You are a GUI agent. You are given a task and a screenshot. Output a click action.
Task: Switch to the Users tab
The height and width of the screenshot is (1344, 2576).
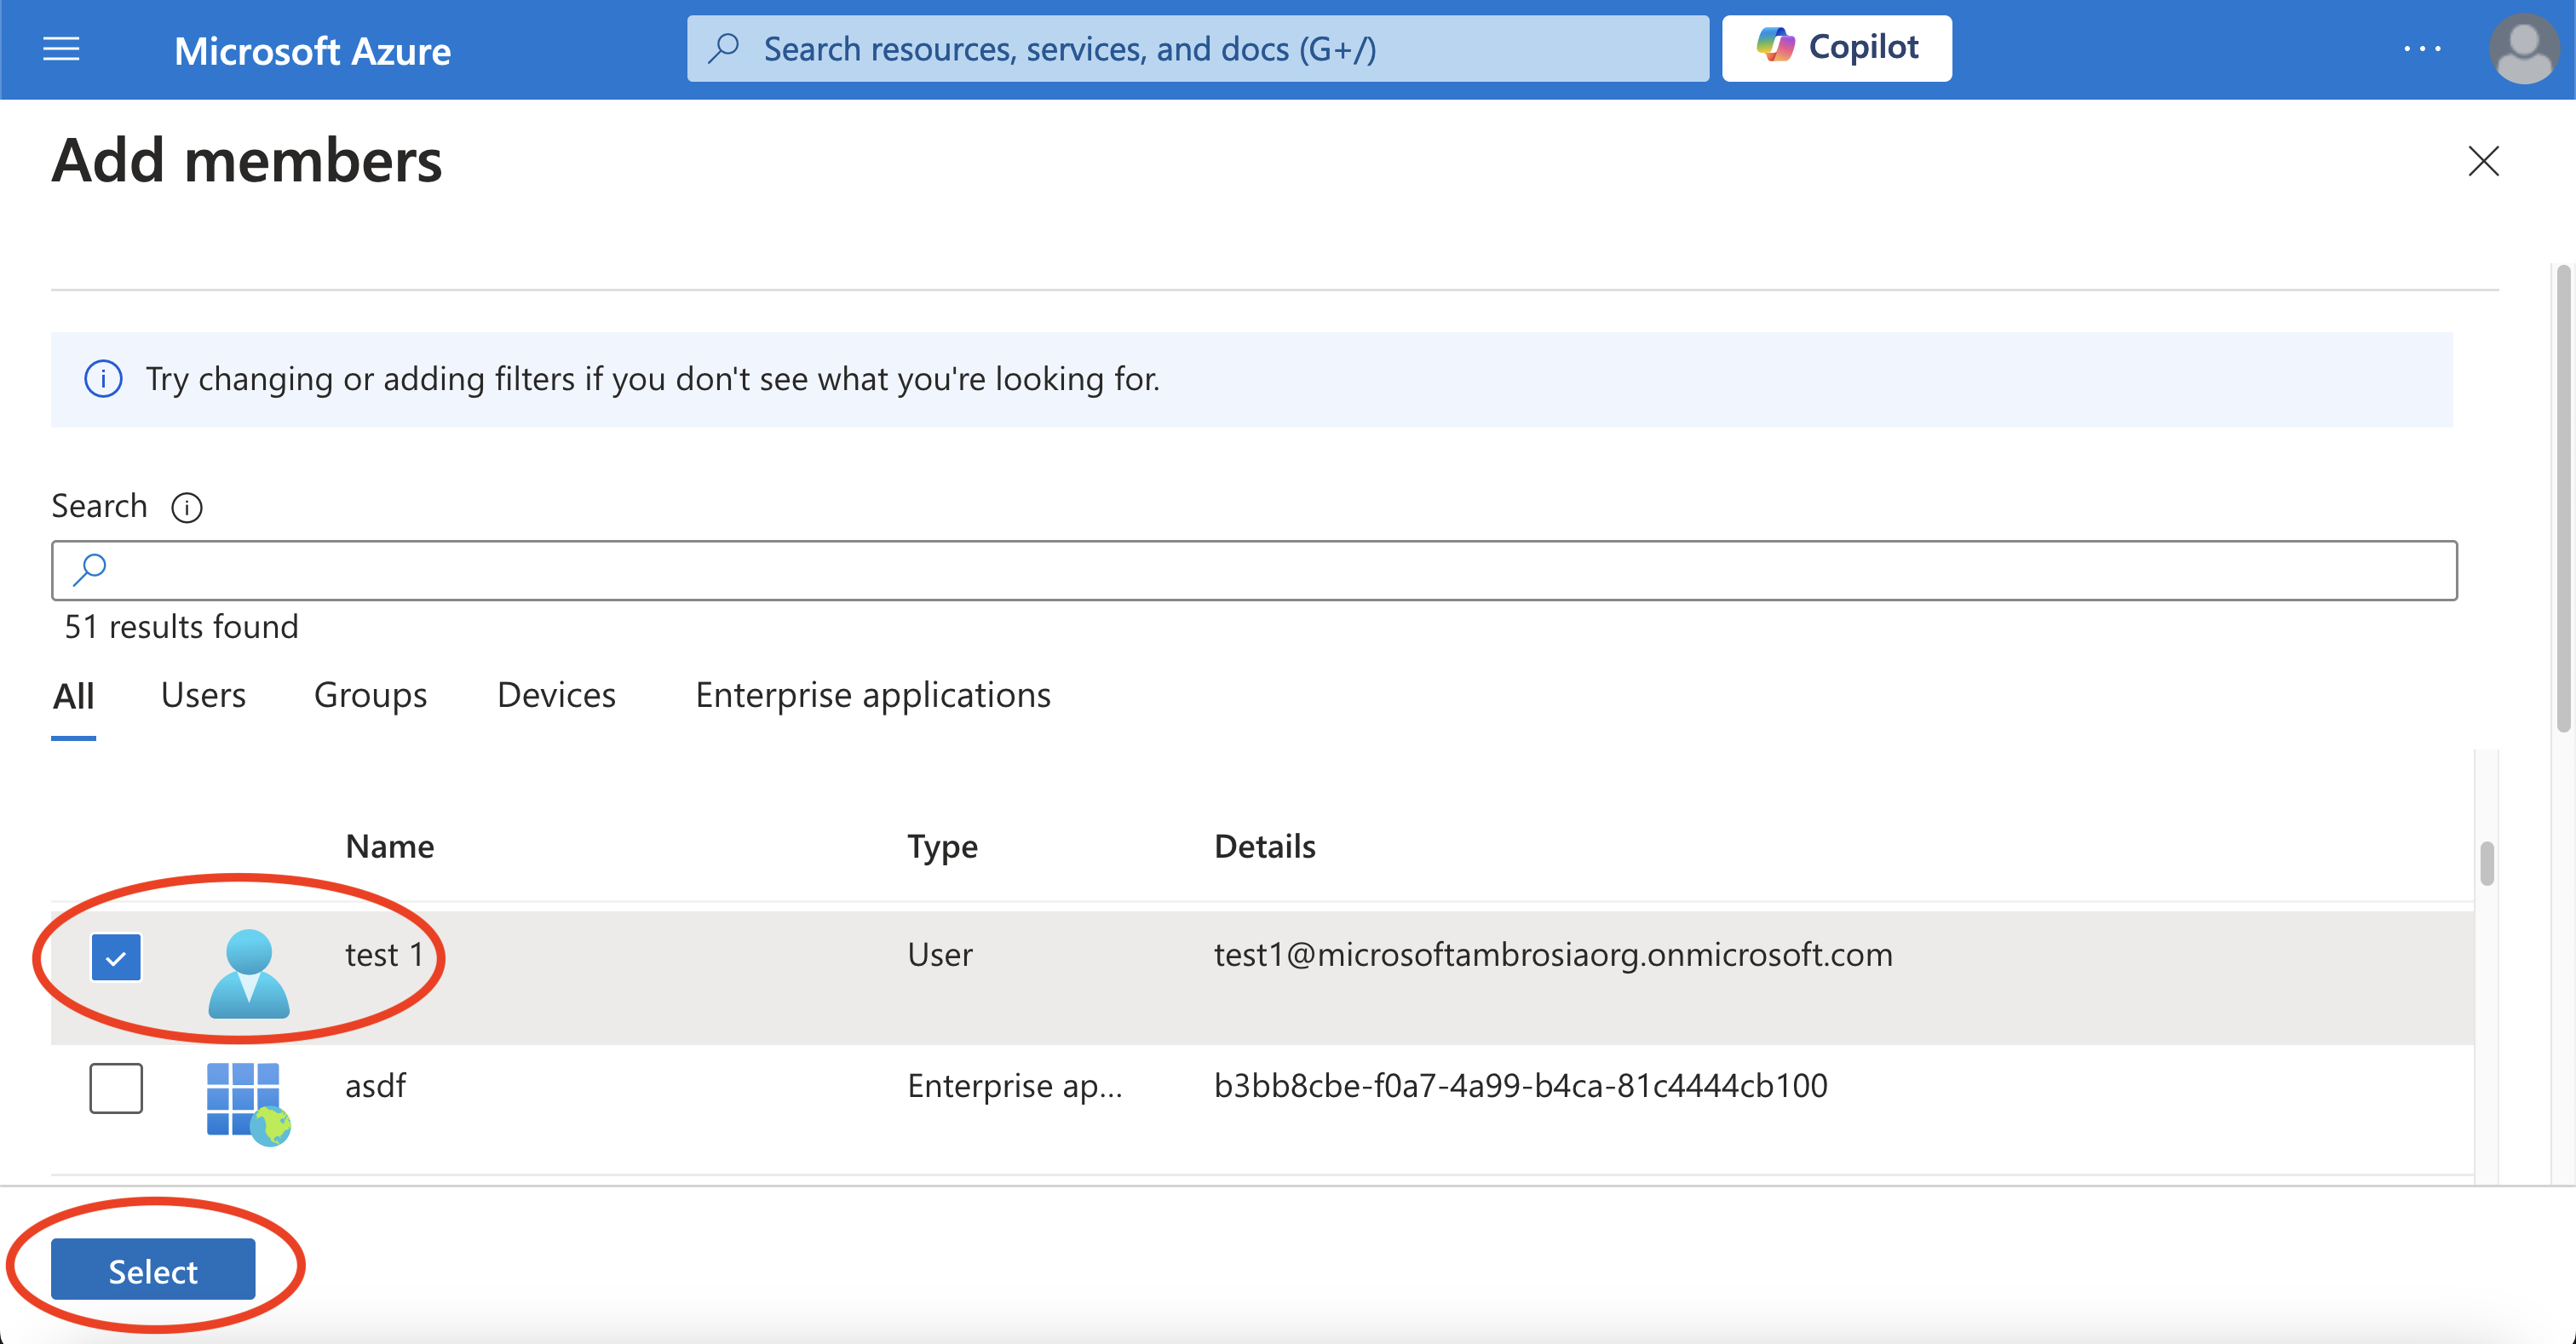(203, 693)
